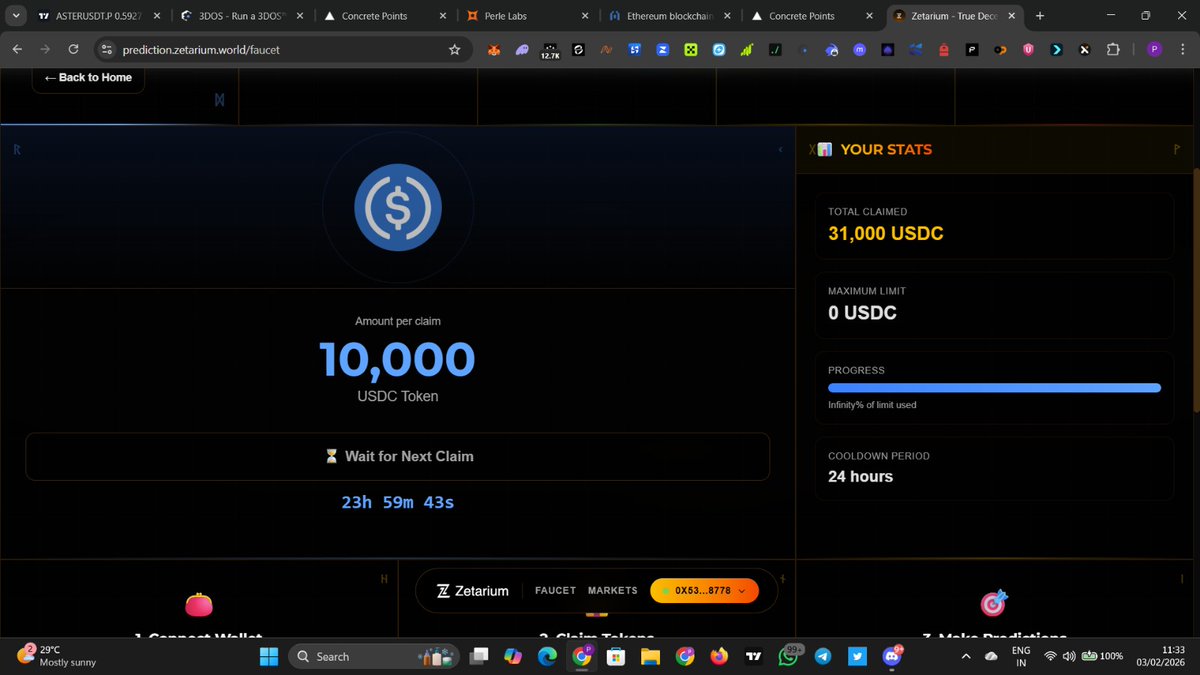Go back using Back to Home
The width and height of the screenshot is (1200, 675).
[88, 77]
